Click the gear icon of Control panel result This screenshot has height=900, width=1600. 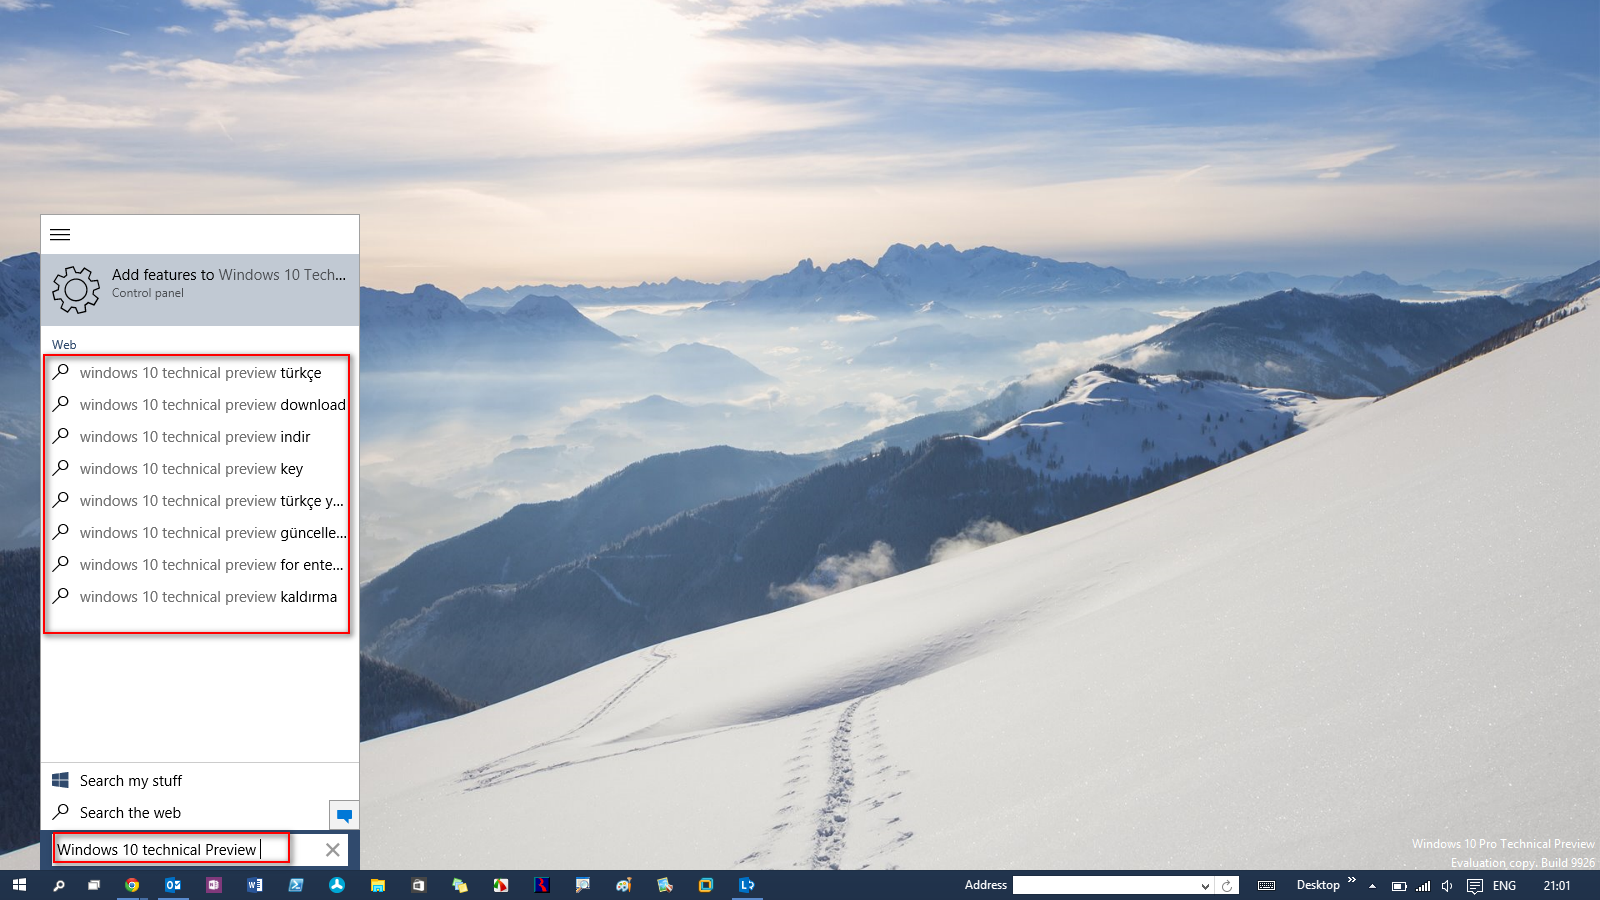(x=76, y=290)
